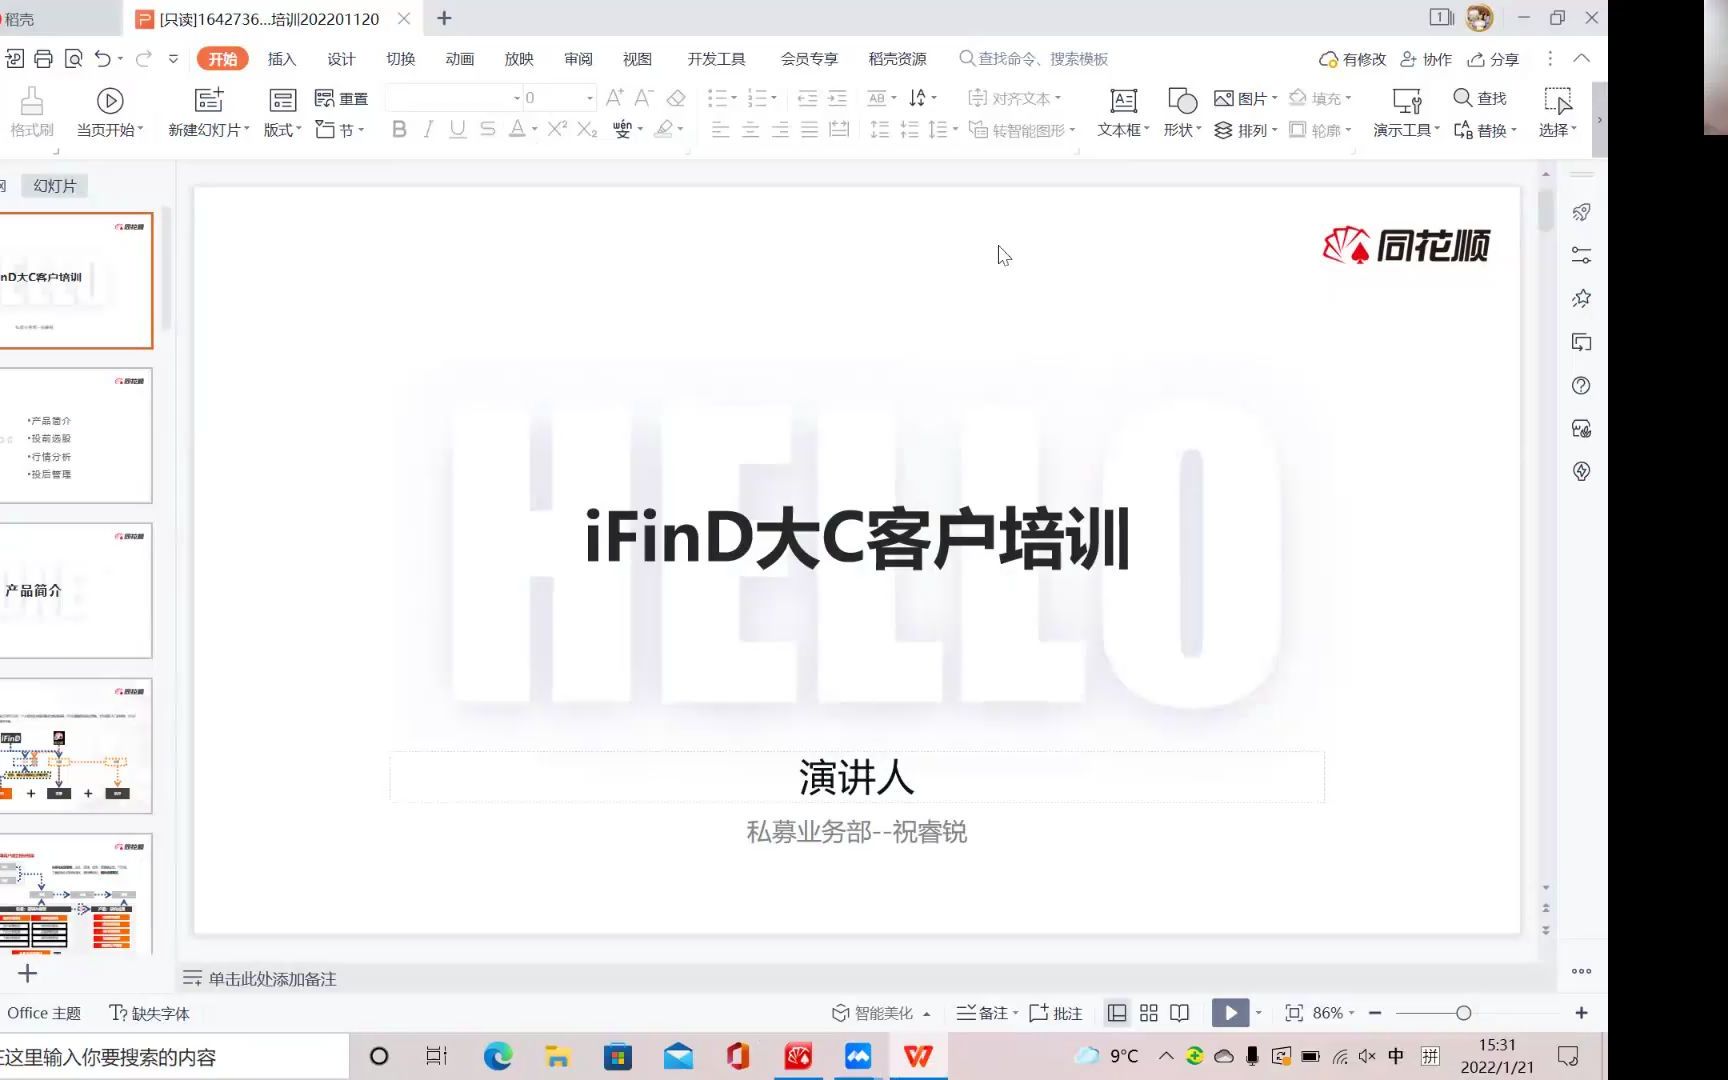Open the Review (审阅) ribbon tab

point(578,59)
